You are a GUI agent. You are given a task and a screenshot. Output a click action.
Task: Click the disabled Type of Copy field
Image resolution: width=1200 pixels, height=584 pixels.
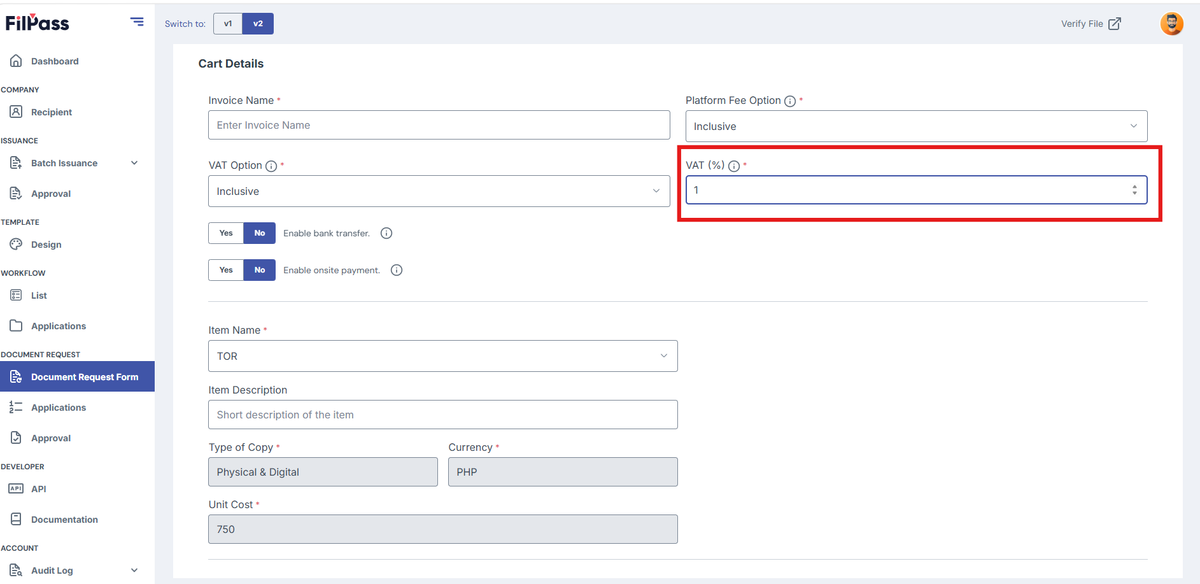323,472
